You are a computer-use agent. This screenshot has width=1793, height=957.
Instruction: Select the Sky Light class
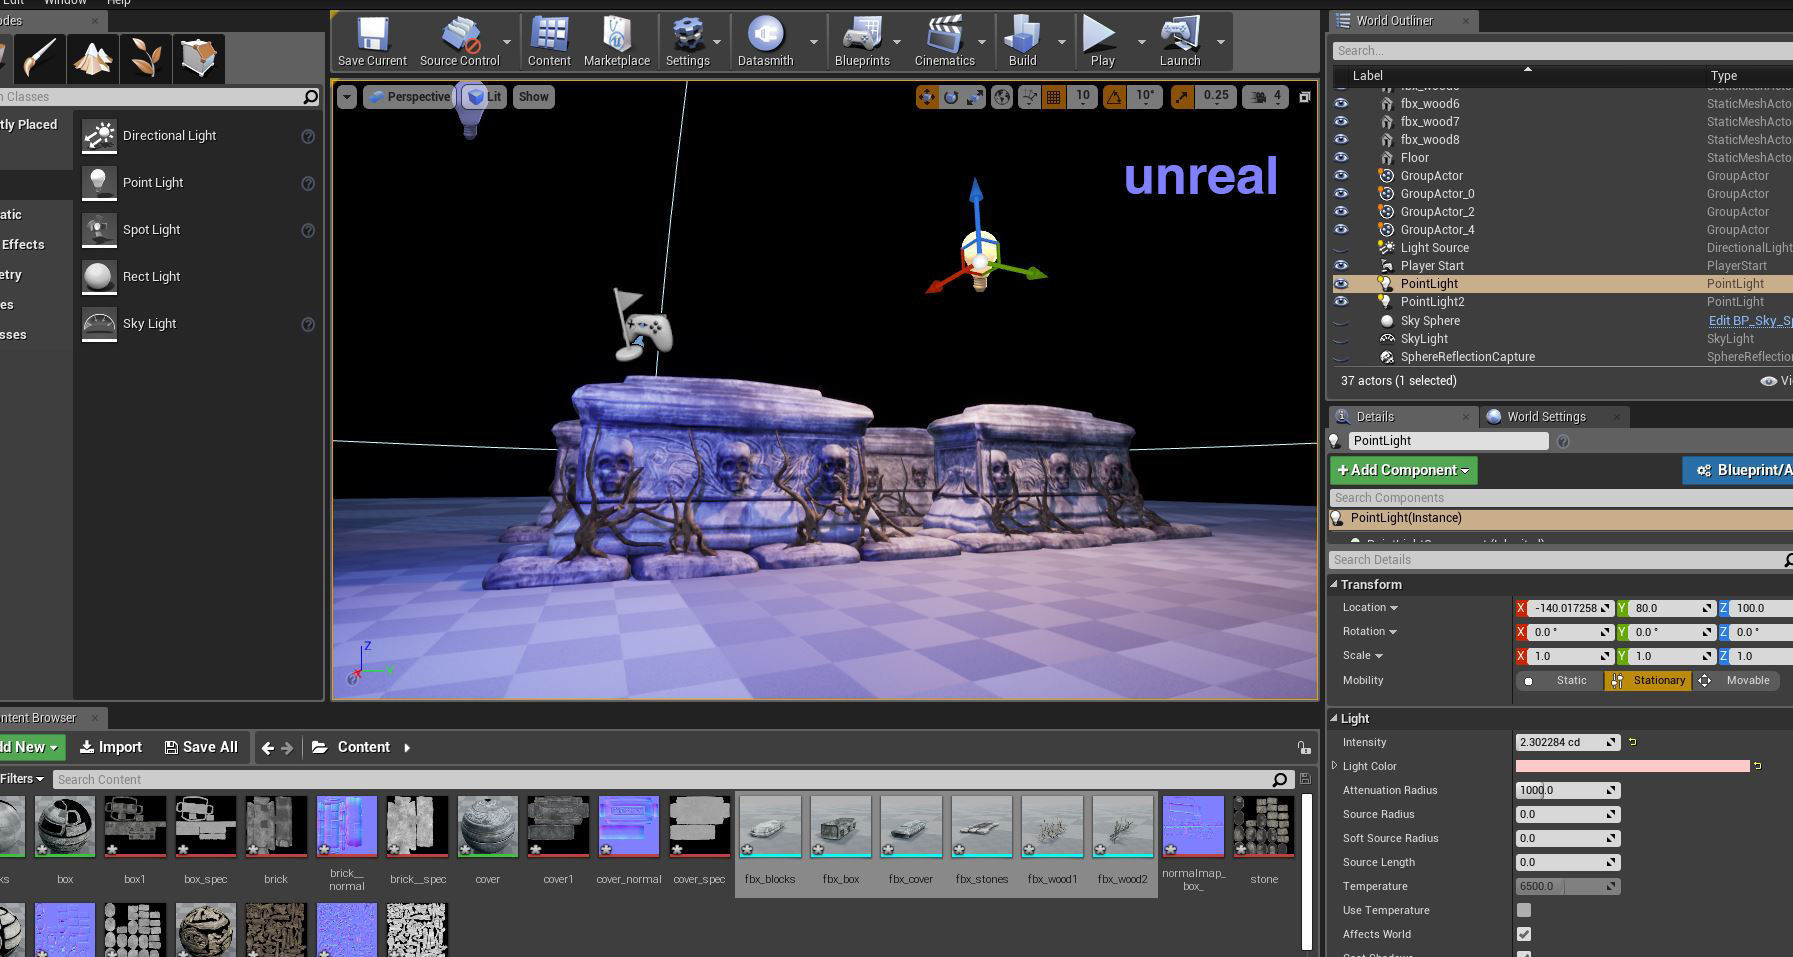[197, 324]
